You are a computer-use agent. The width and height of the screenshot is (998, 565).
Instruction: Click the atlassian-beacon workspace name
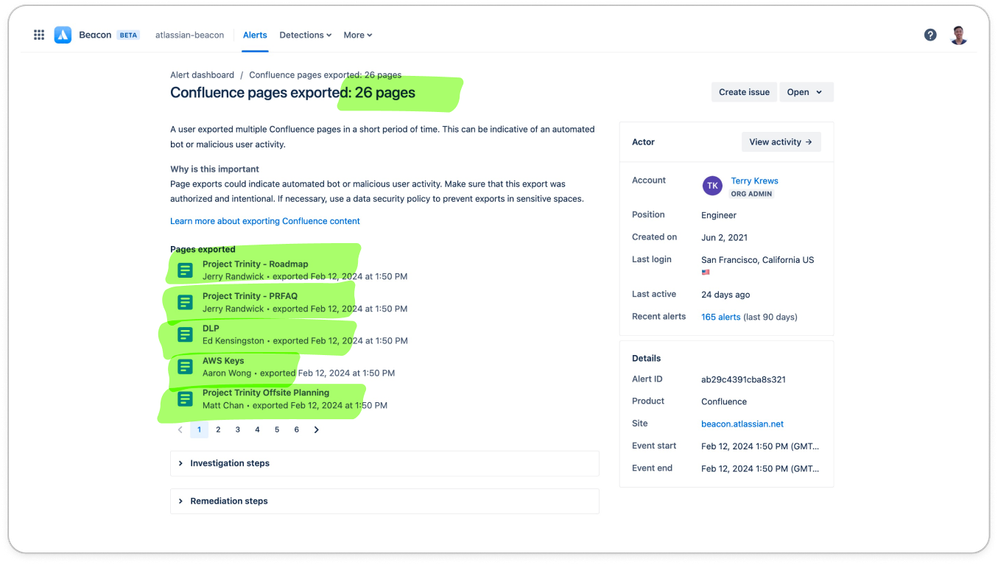click(190, 35)
